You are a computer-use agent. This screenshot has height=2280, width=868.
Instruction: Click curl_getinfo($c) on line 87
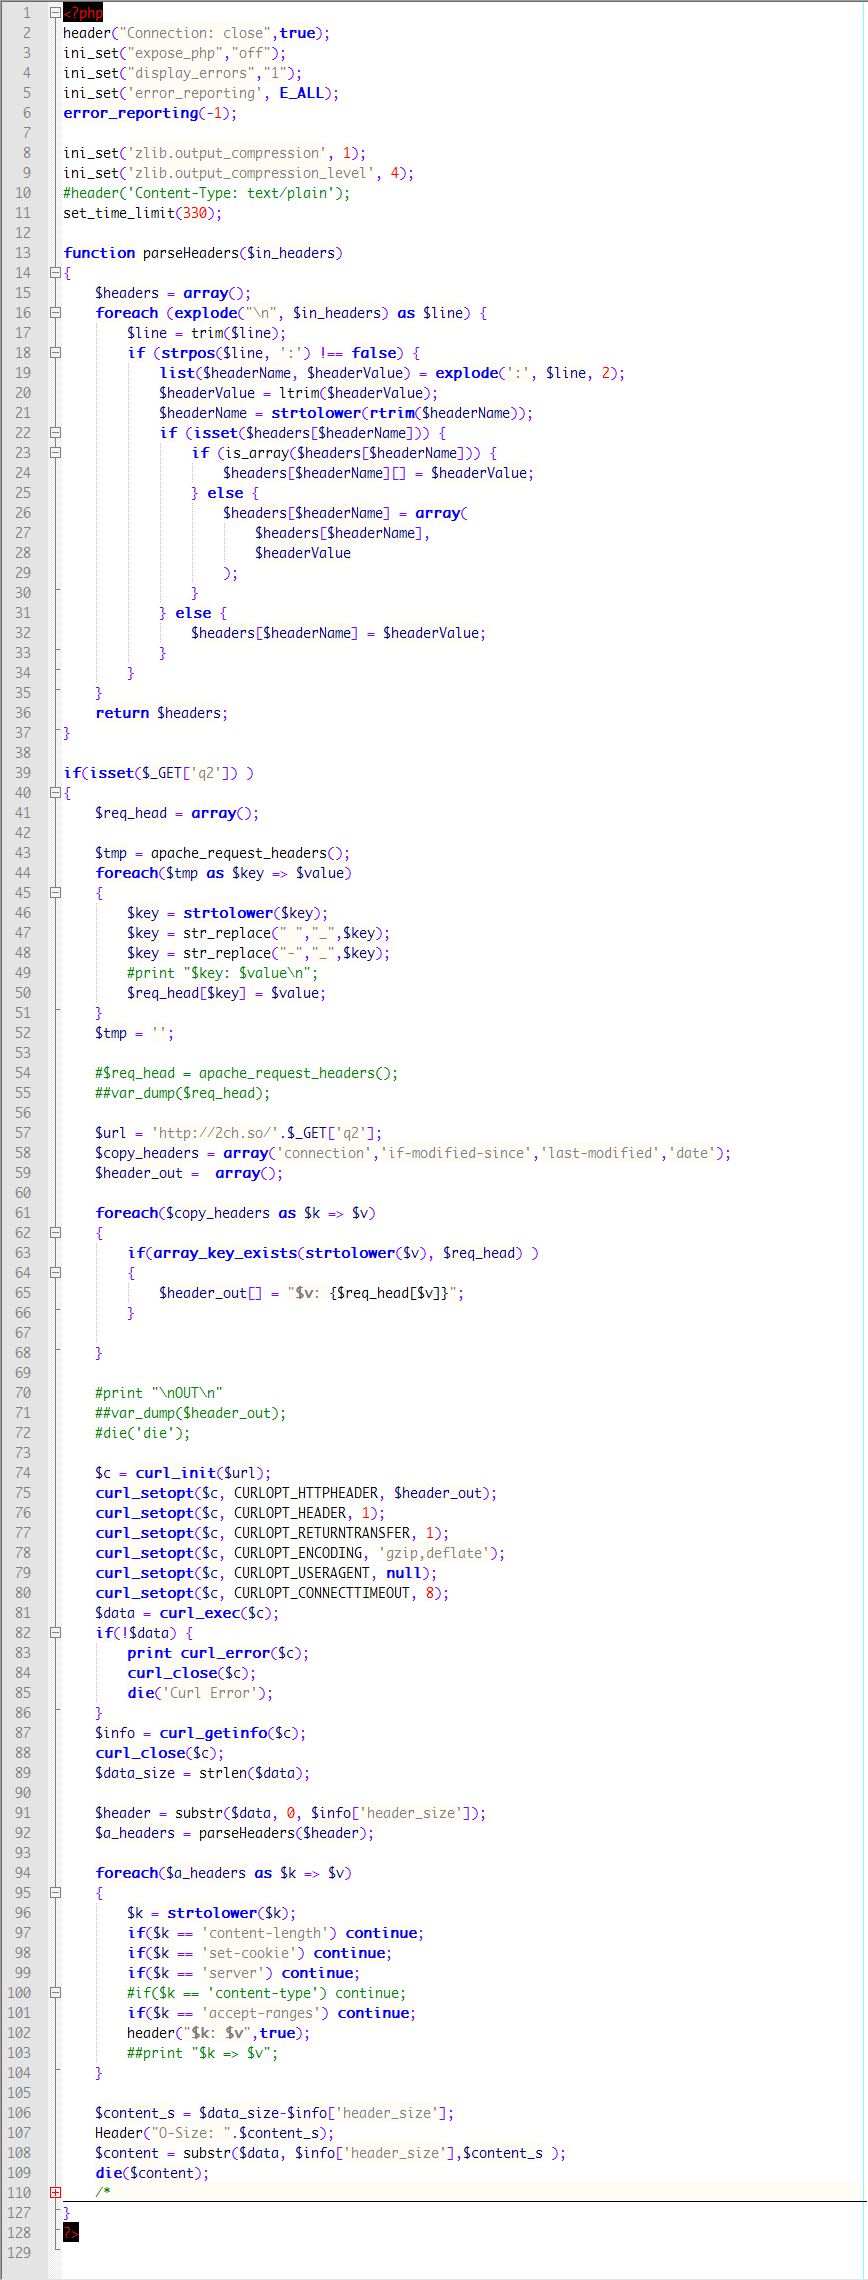[x=232, y=1733]
